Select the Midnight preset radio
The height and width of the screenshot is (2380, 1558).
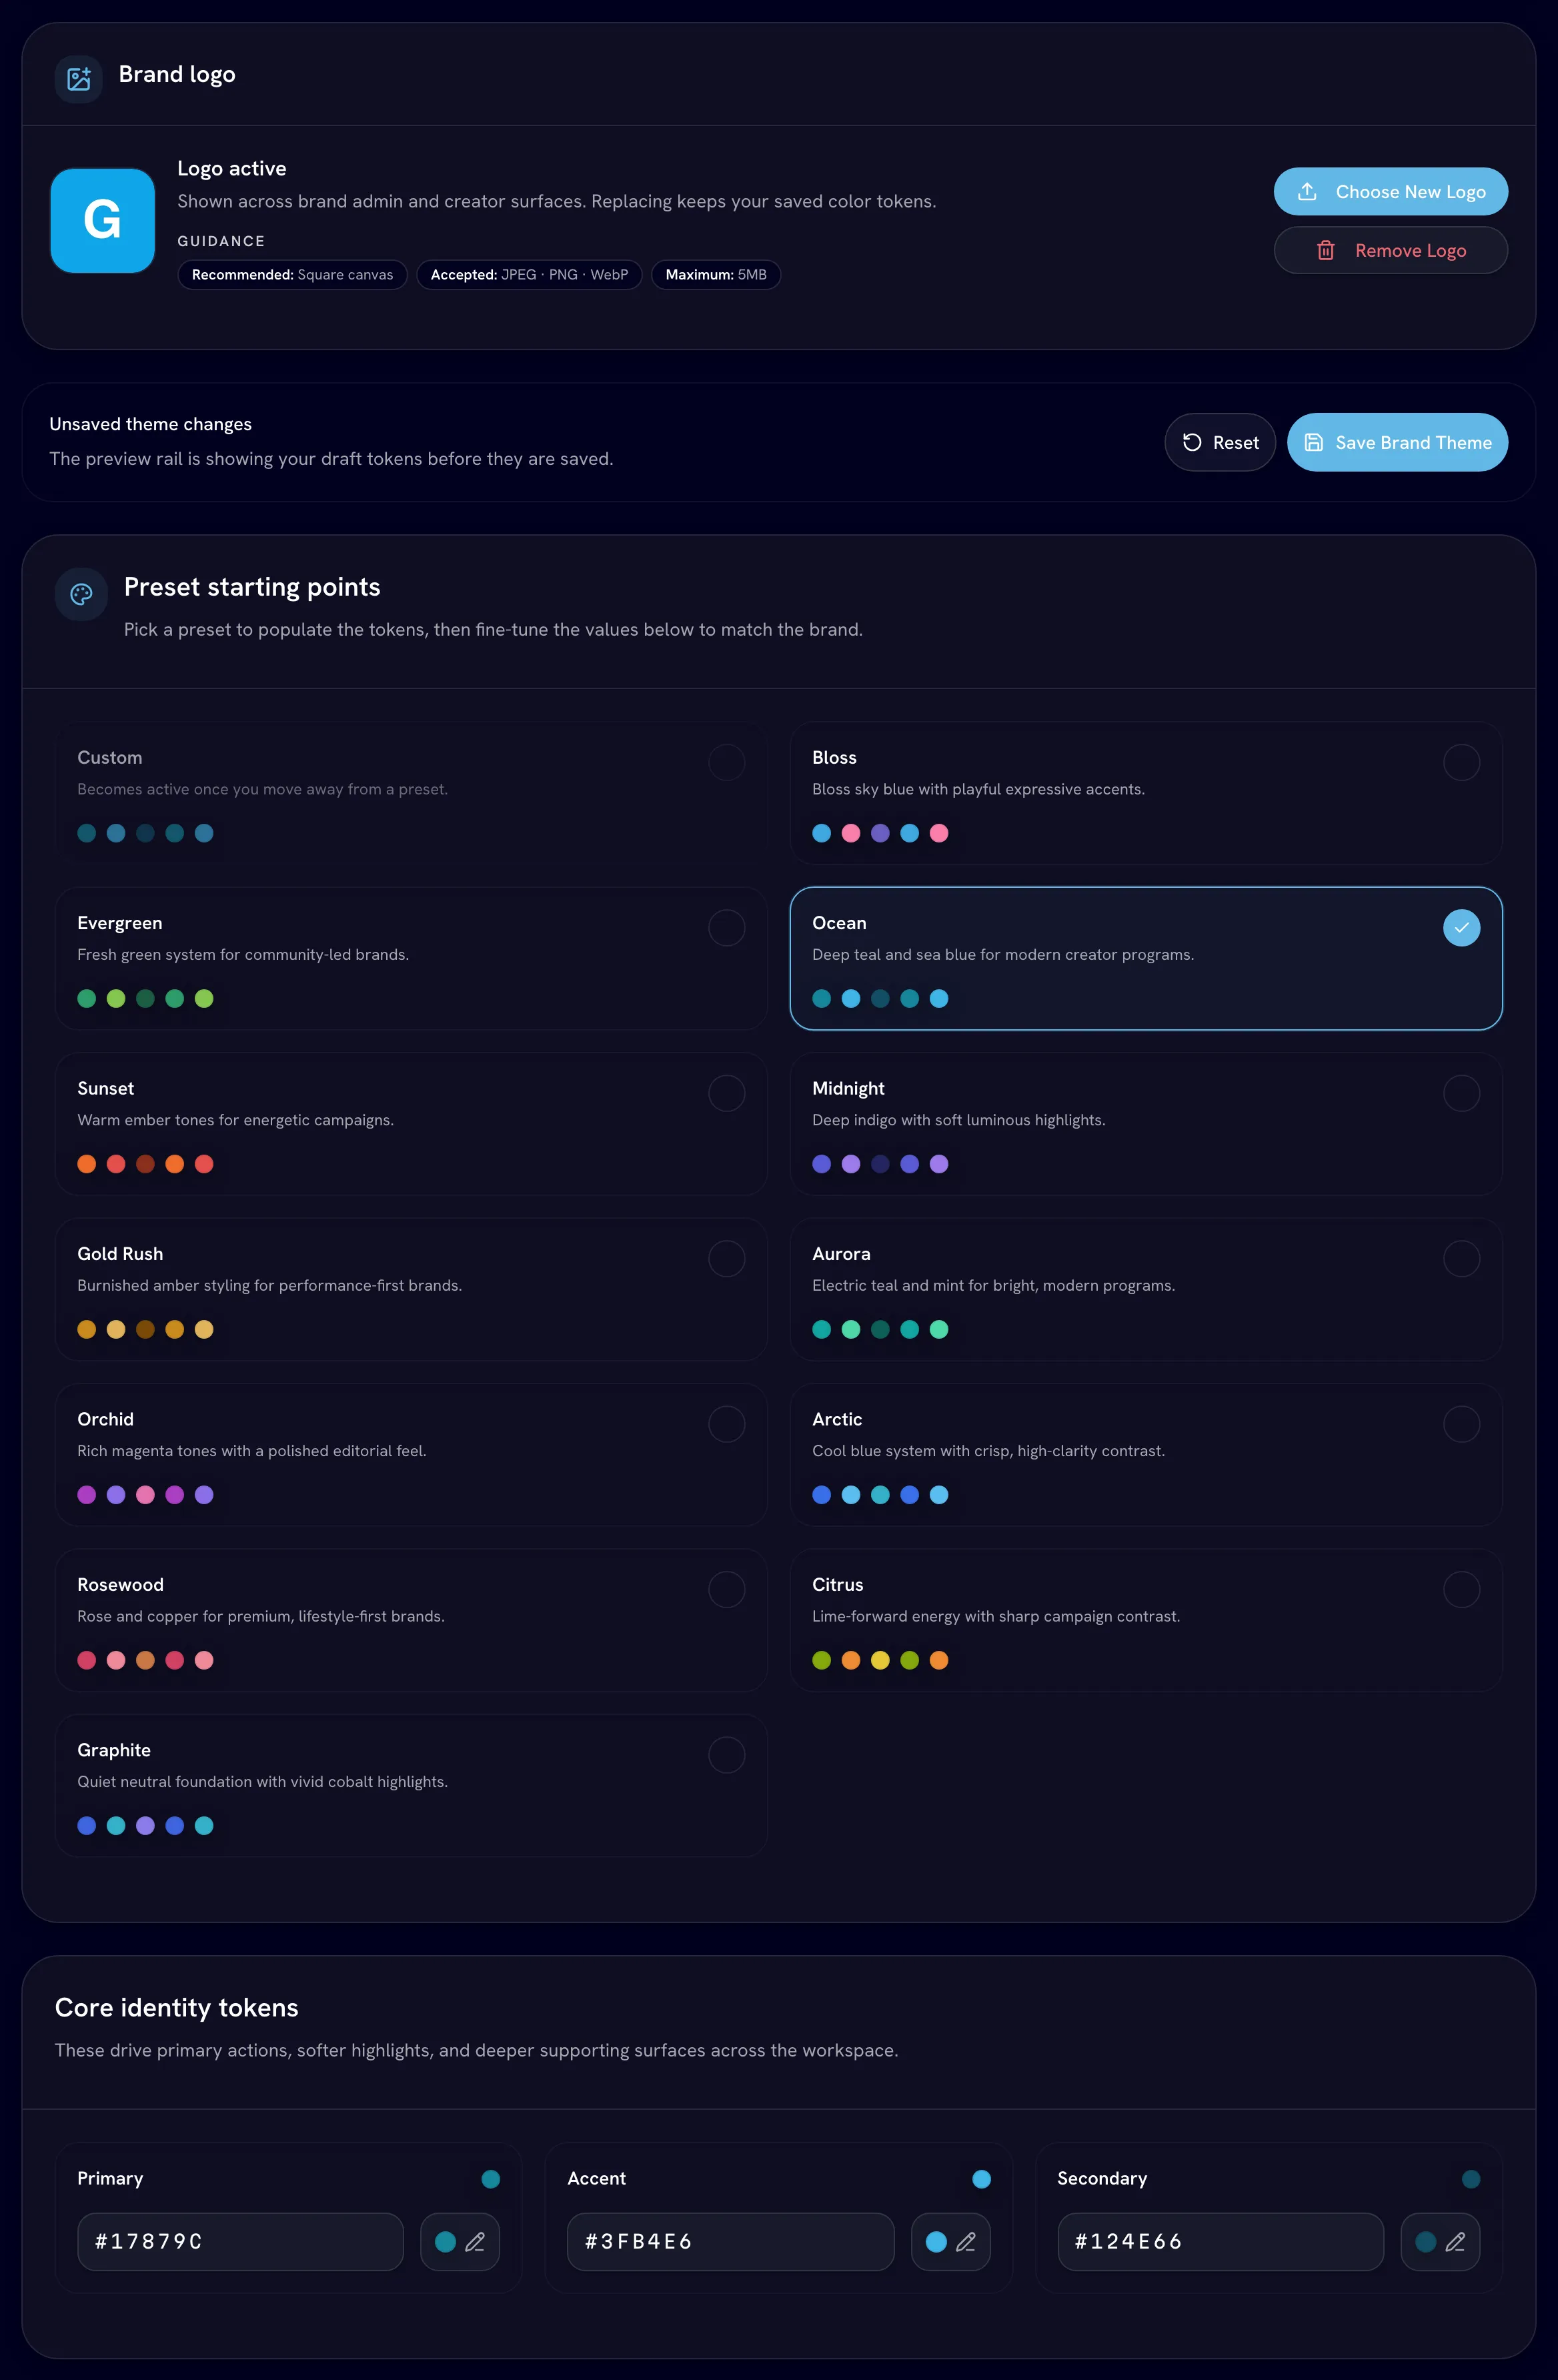click(1462, 1093)
